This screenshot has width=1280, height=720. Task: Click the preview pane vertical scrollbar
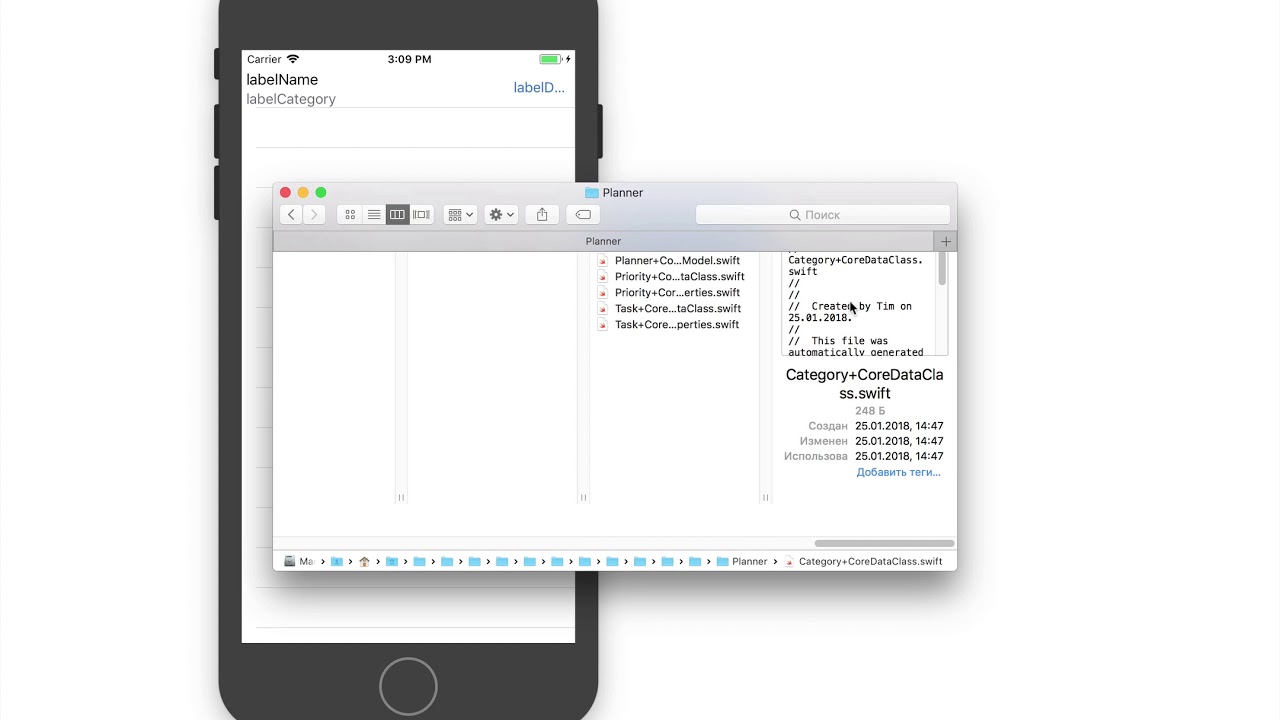point(942,270)
